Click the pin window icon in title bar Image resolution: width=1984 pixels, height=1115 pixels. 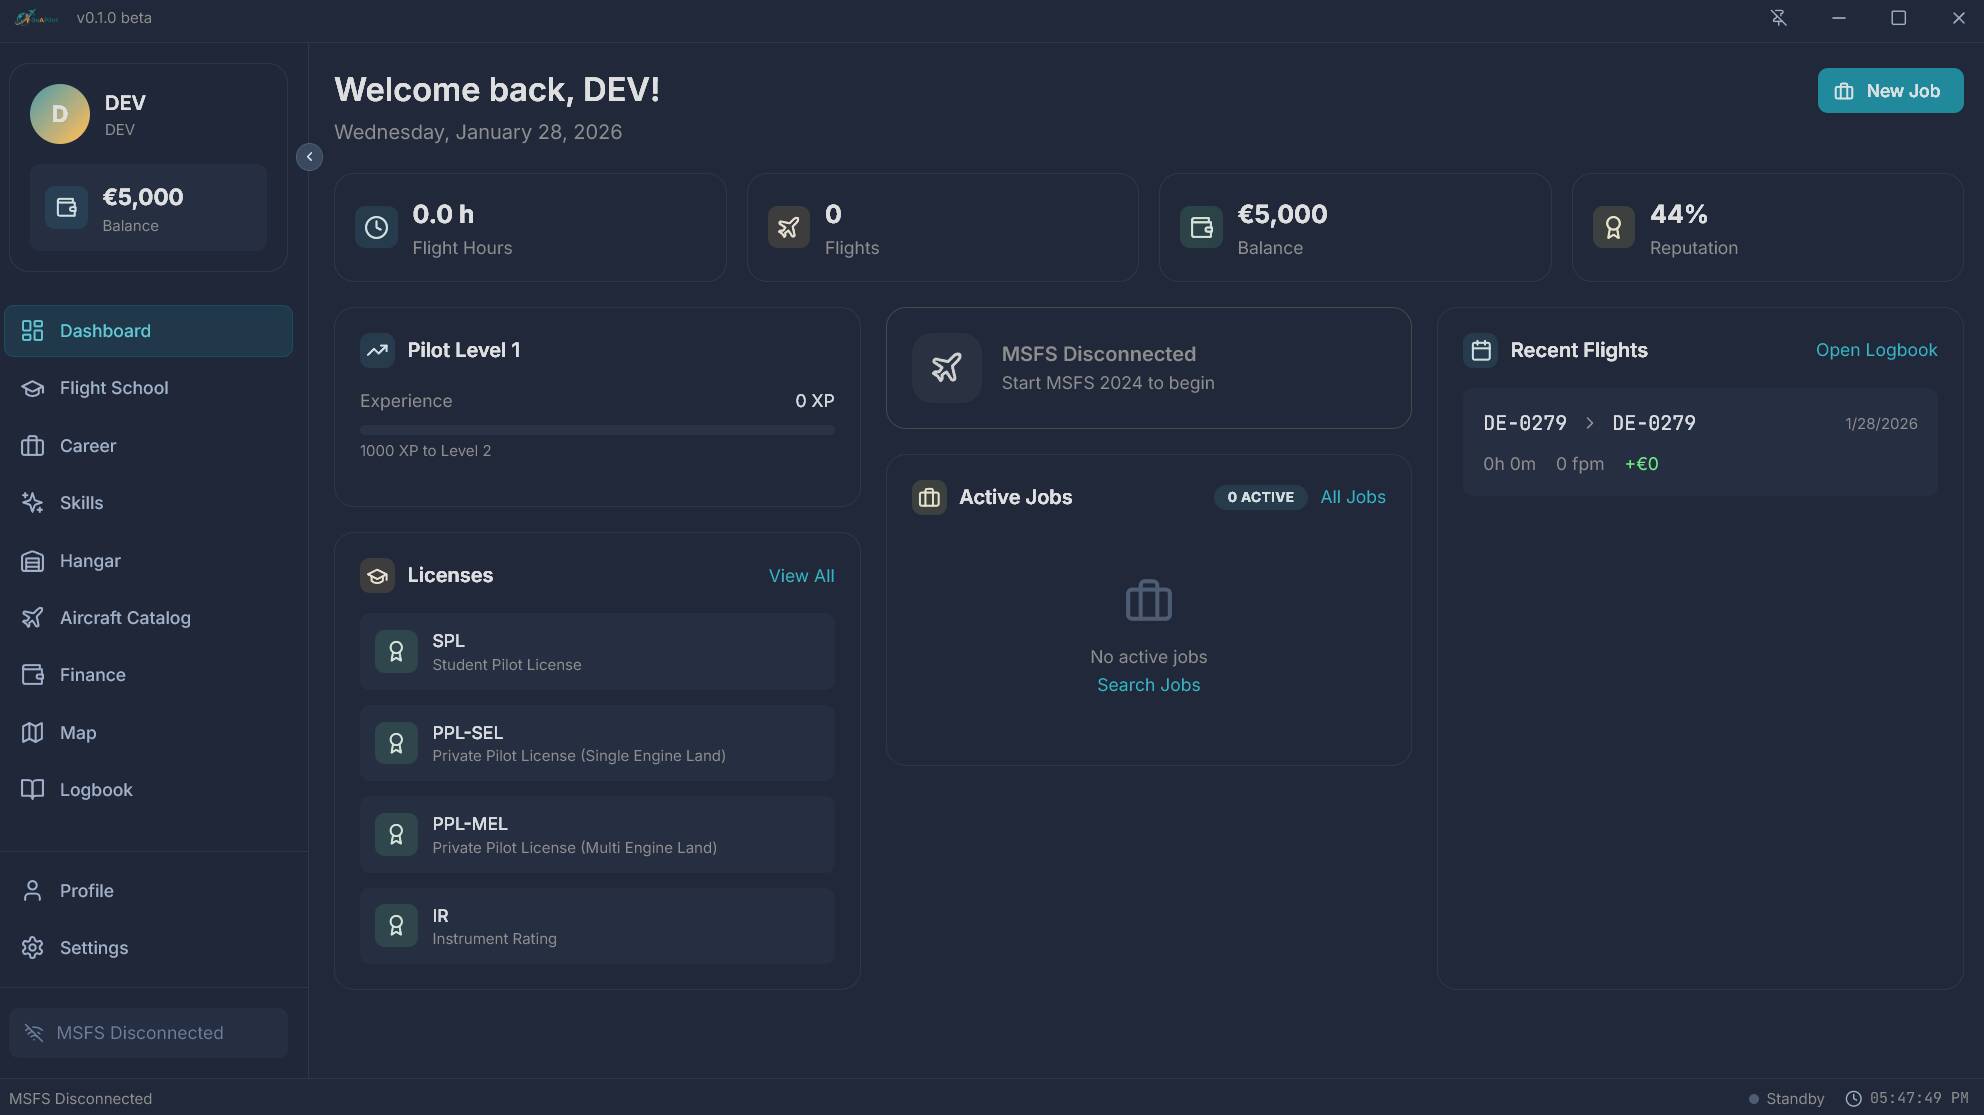point(1778,18)
